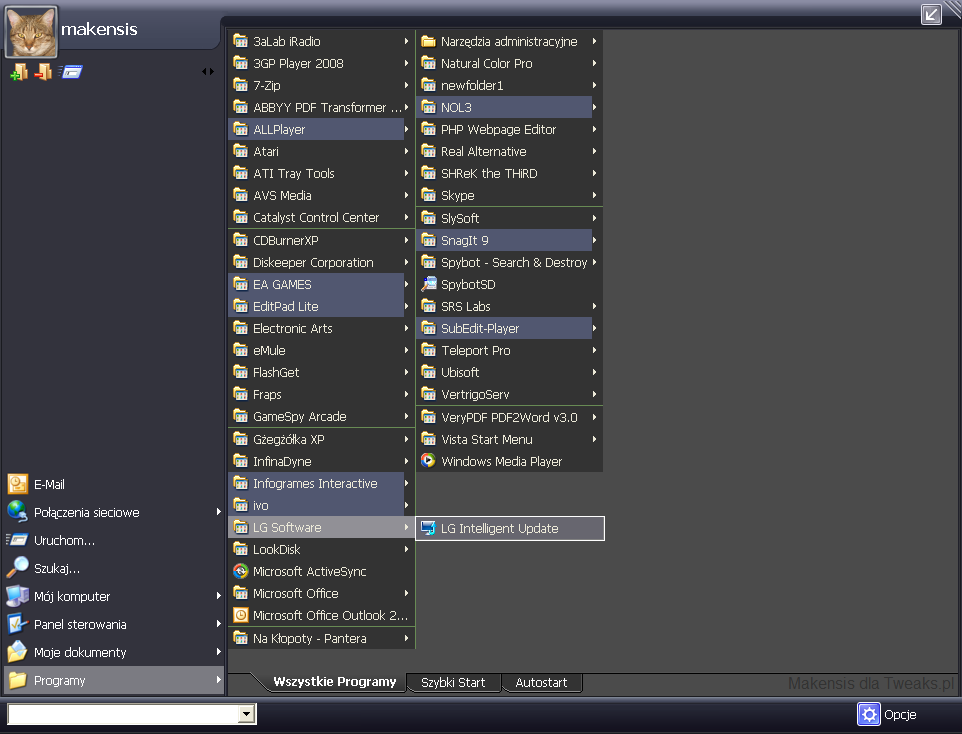The height and width of the screenshot is (734, 962).
Task: Click the cat user avatar picture
Action: 31,32
